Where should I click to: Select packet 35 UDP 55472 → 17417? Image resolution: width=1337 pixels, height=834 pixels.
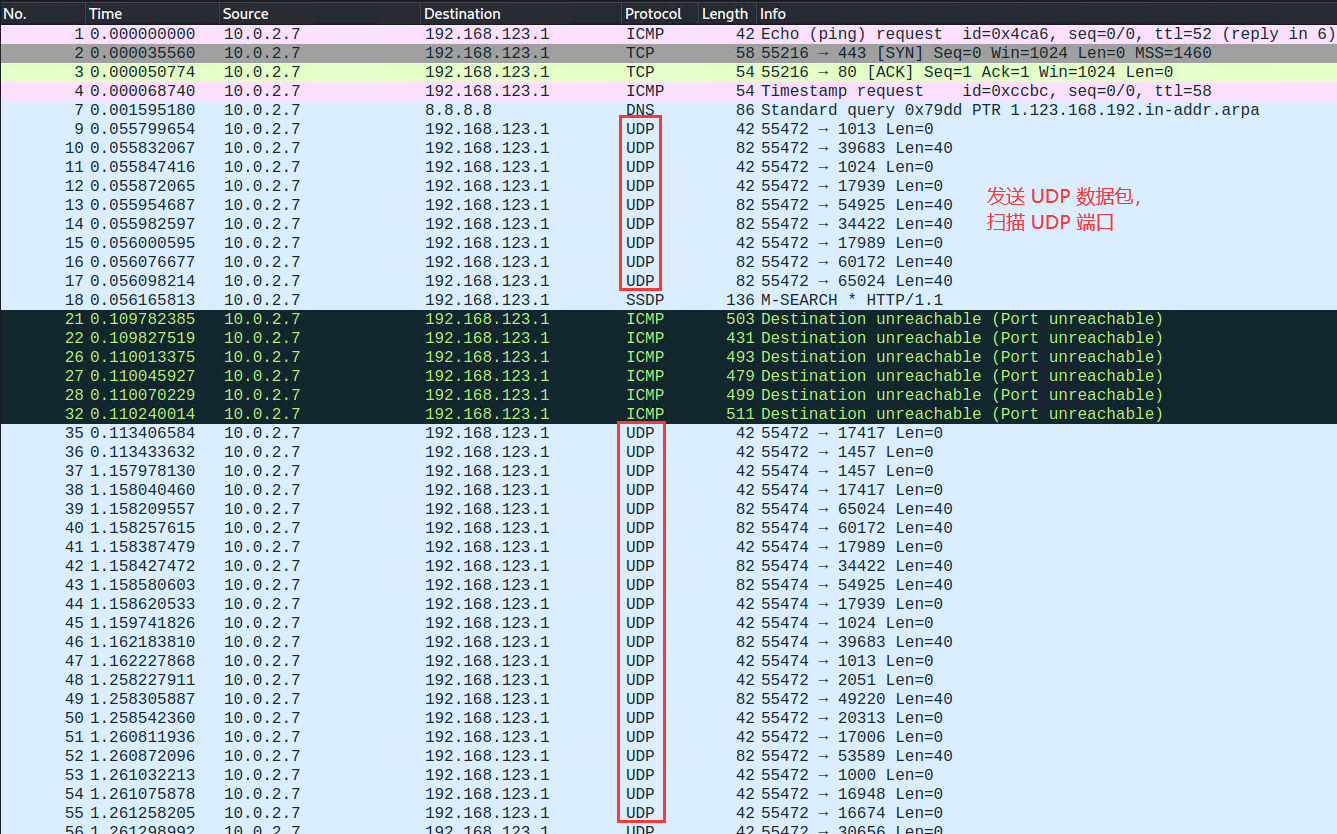[x=668, y=433]
